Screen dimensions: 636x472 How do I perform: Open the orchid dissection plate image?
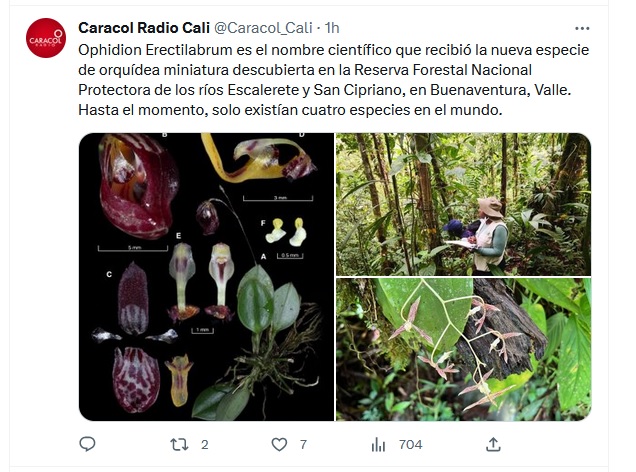coord(206,277)
